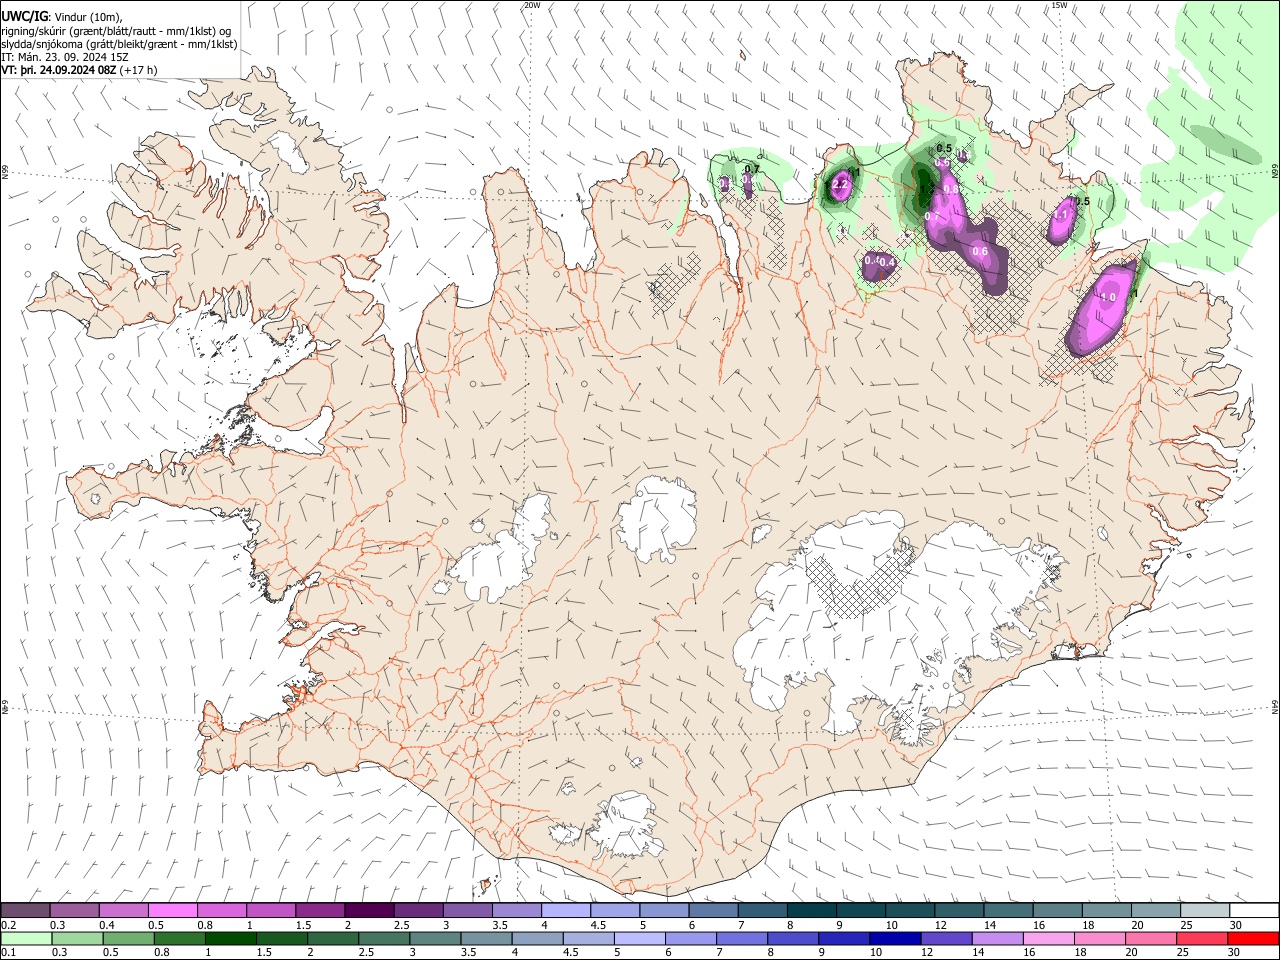Click the '15W' longitude label at the top edge
The image size is (1280, 960).
[1059, 5]
